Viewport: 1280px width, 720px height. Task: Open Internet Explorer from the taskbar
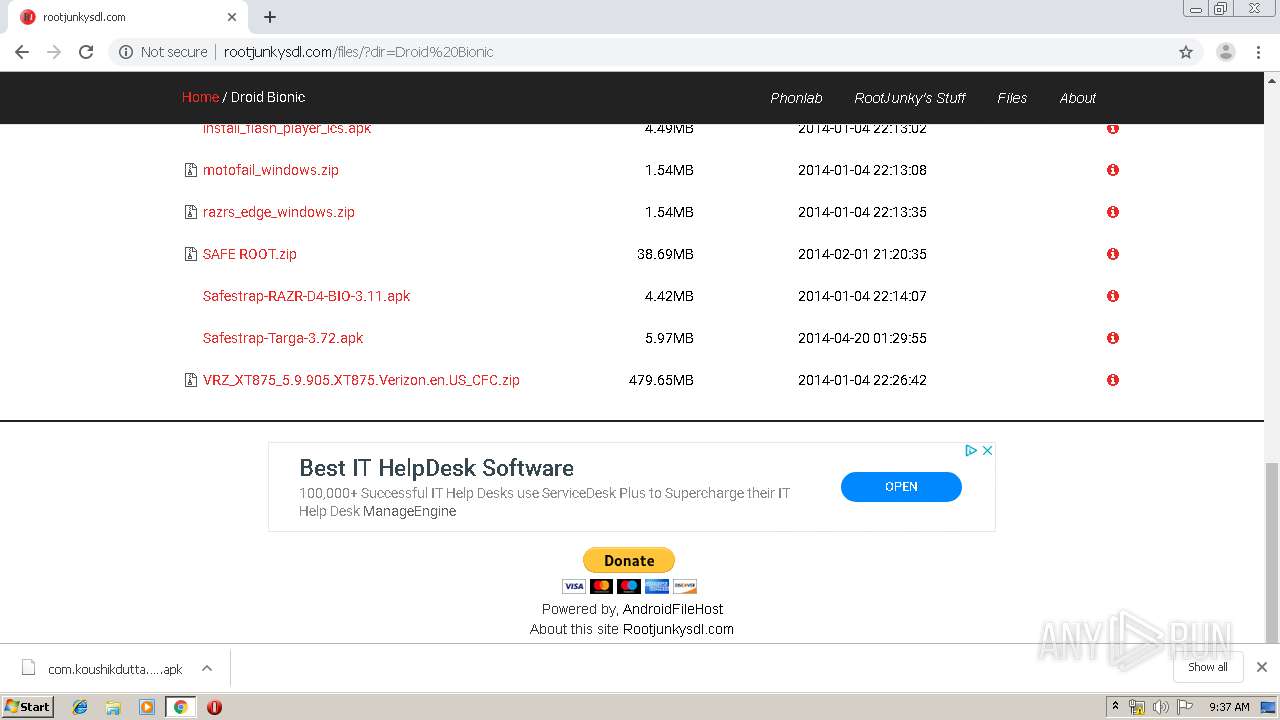coord(80,707)
